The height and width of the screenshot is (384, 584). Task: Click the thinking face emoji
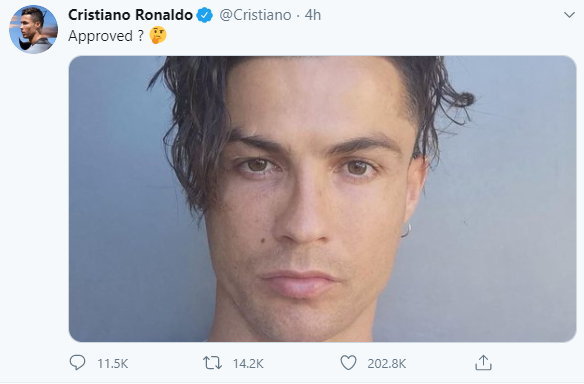158,36
